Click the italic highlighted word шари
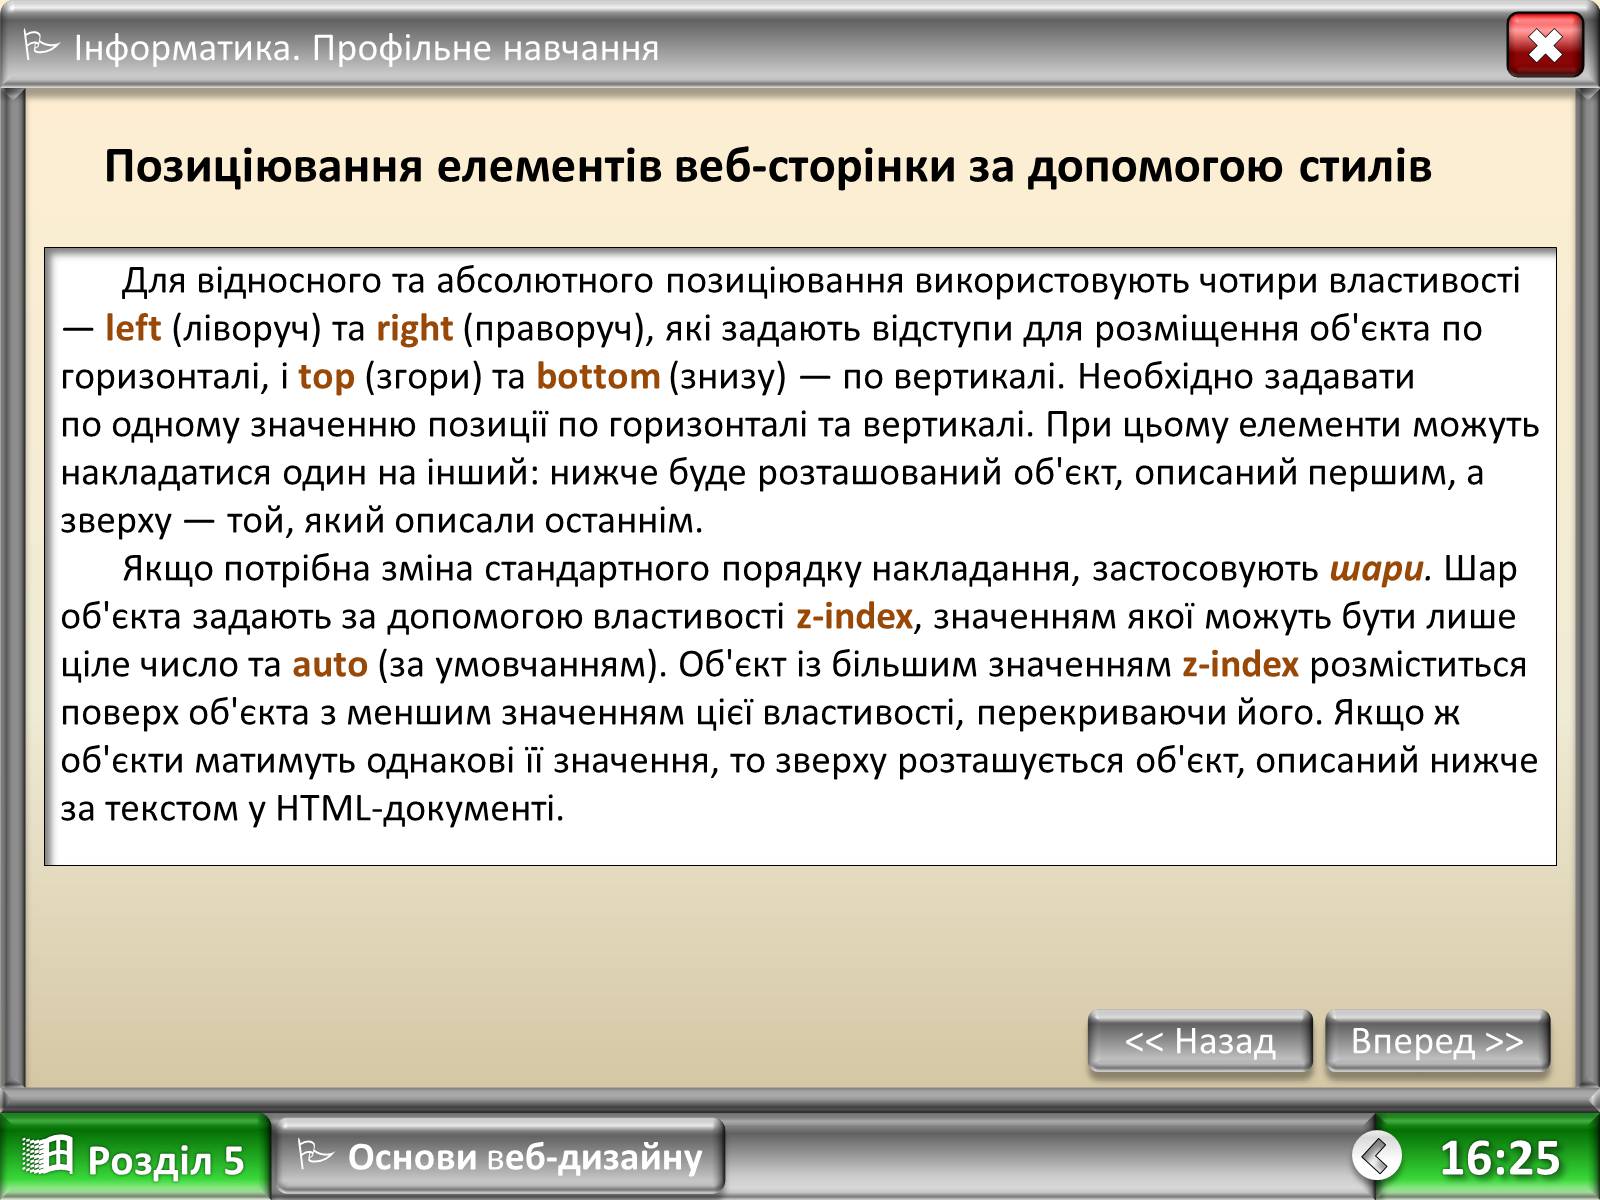Viewport: 1600px width, 1200px height. [x=1376, y=569]
